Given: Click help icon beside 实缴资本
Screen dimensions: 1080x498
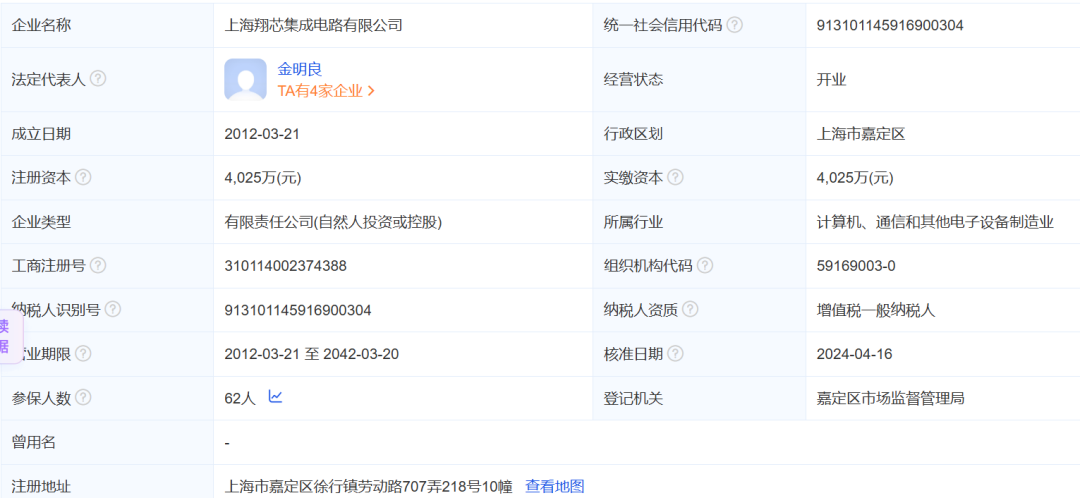Looking at the screenshot, I should 676,177.
